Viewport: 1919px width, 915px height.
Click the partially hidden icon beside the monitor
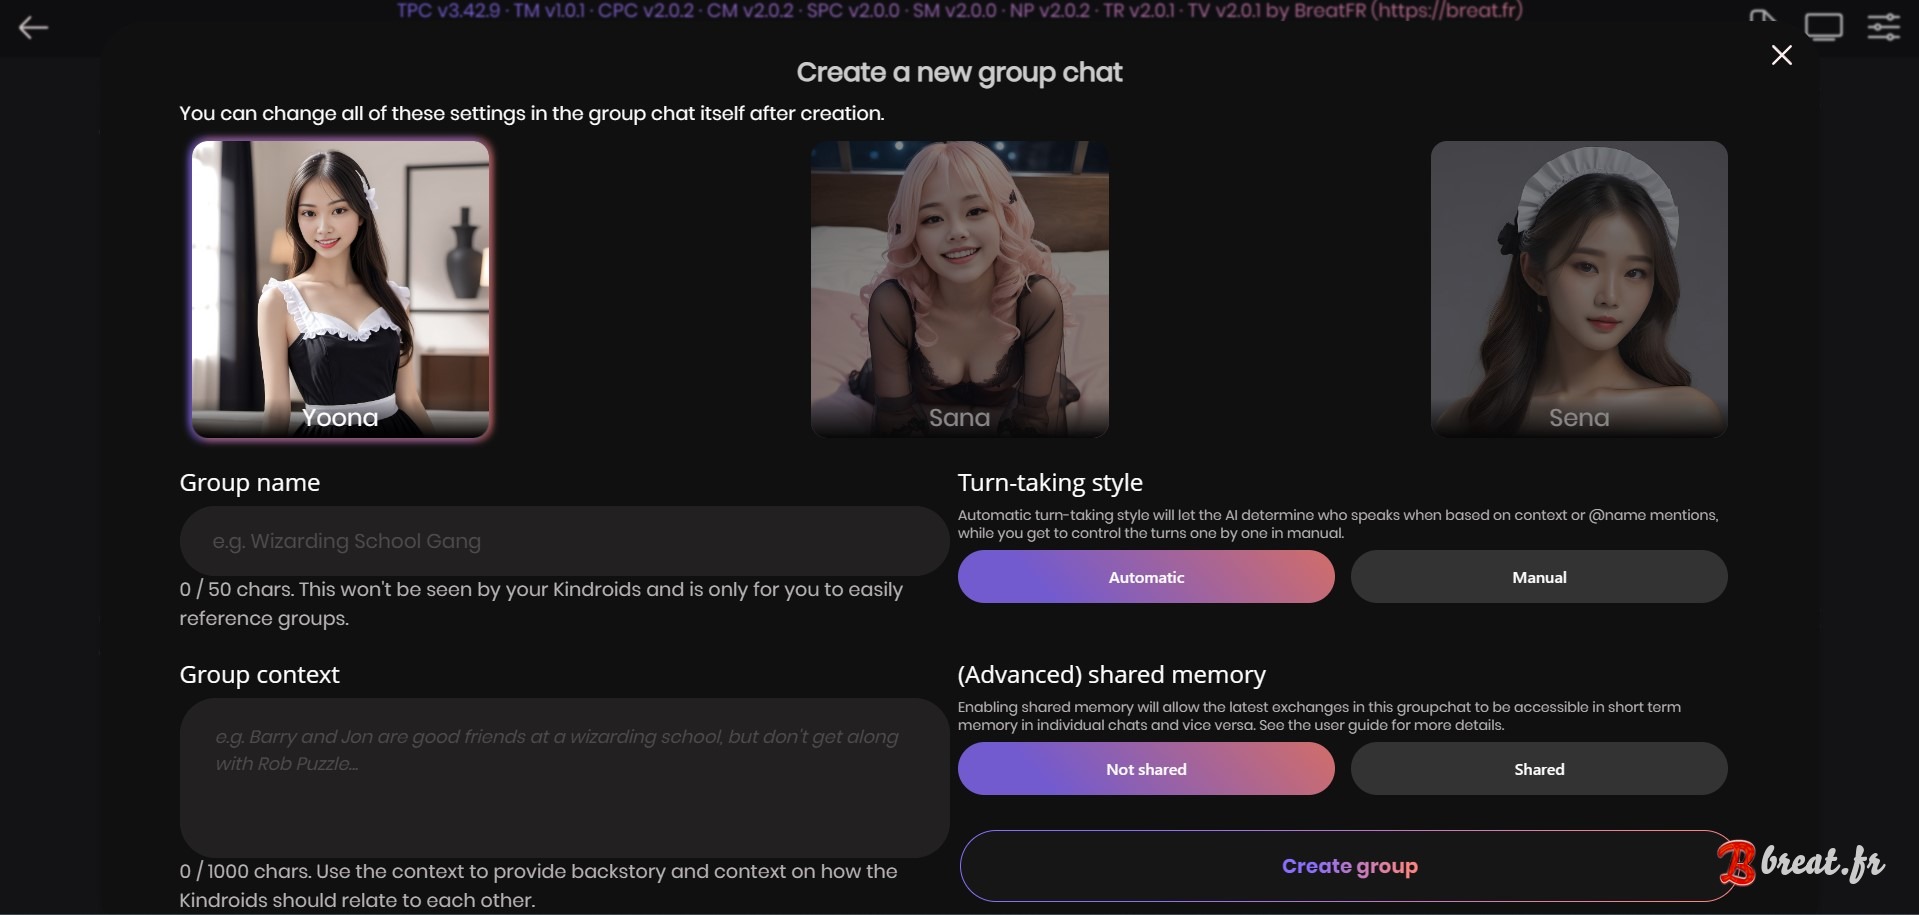point(1762,15)
